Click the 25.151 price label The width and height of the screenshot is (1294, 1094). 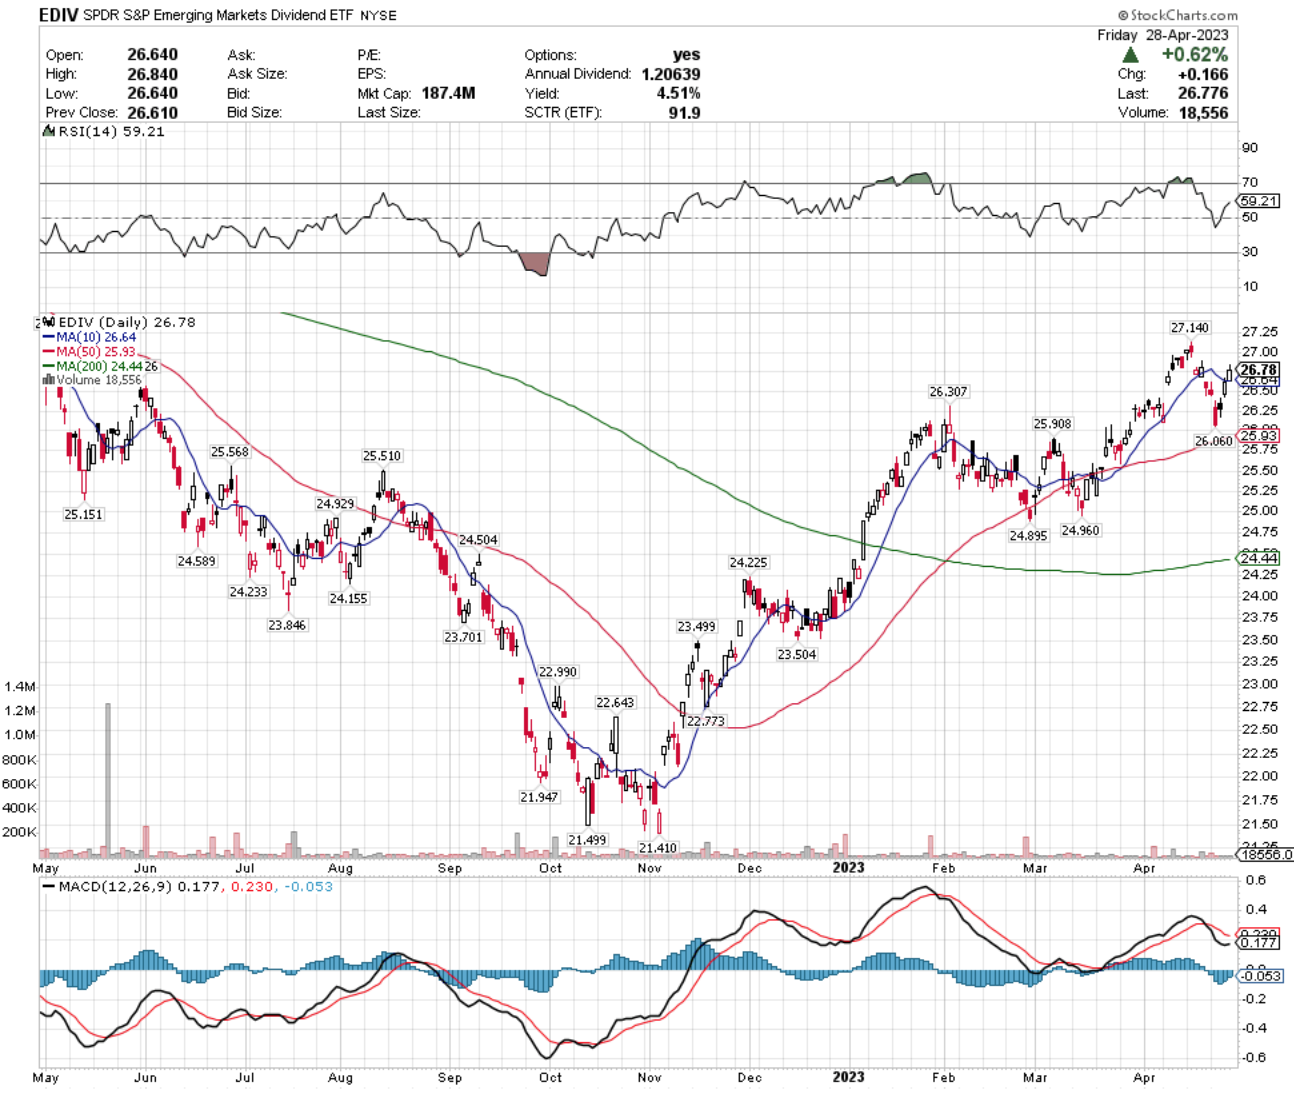(83, 514)
